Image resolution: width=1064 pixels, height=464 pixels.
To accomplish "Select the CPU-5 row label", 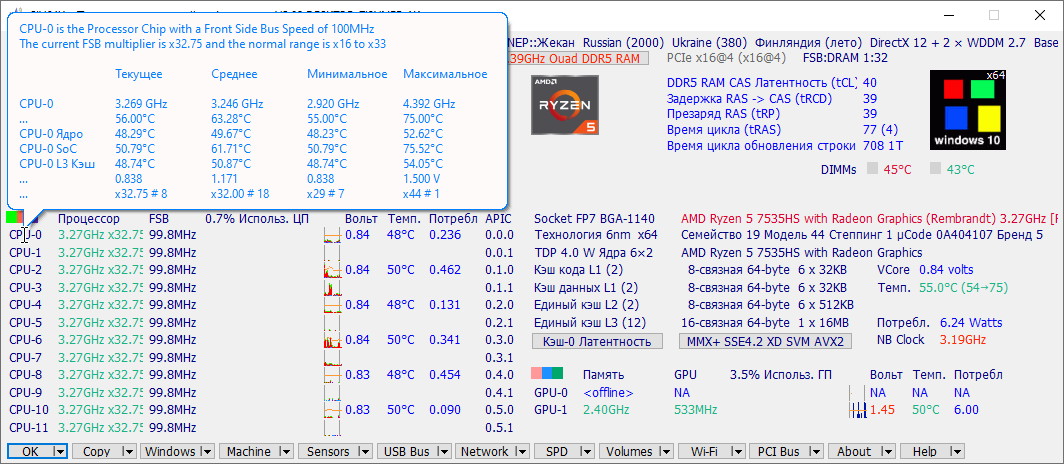I will (x=25, y=322).
